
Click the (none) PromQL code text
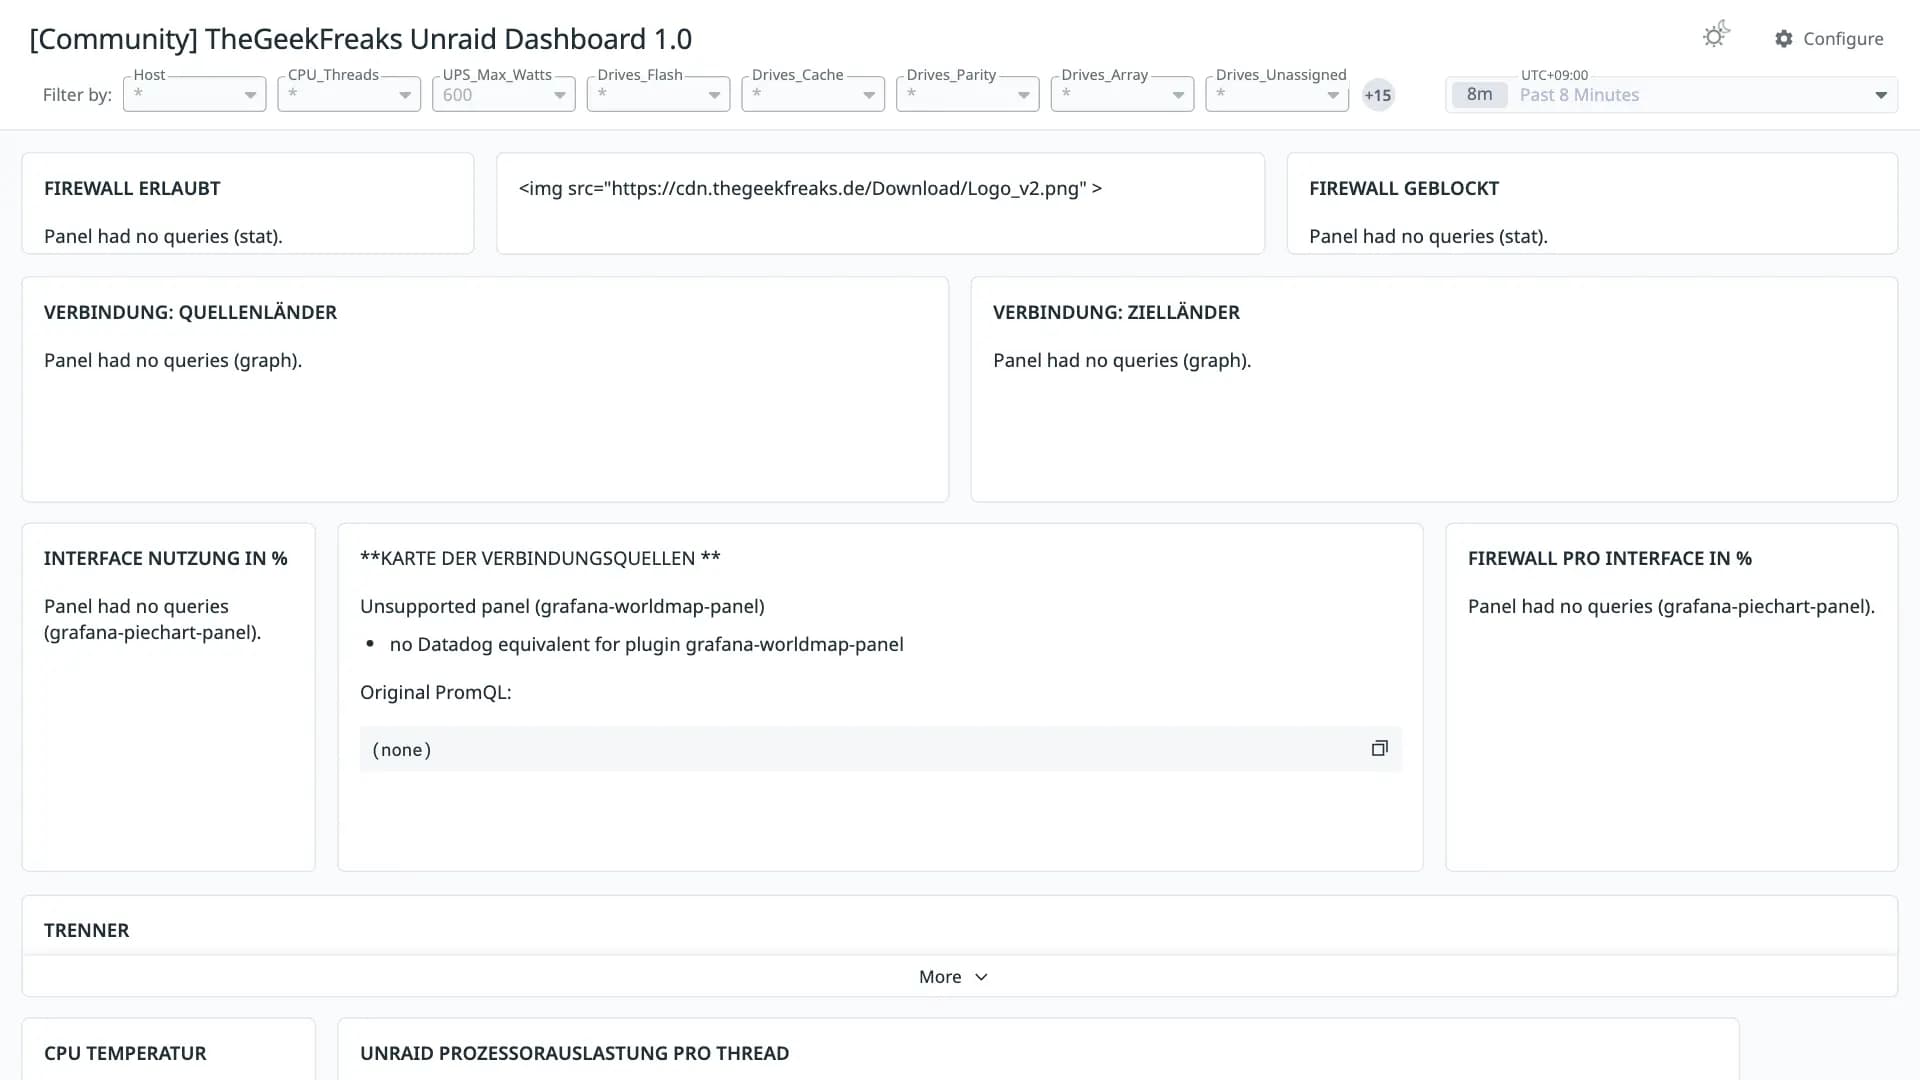tap(401, 750)
